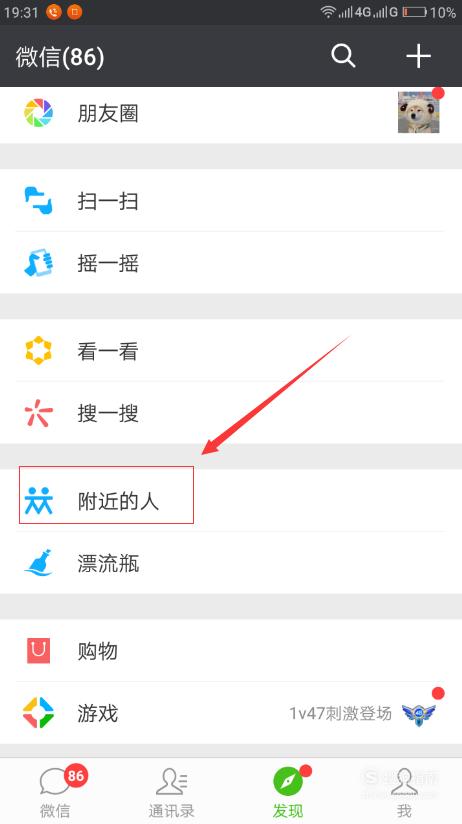Screen dimensions: 462x824
Task: Tap the Games colorful diamond icon
Action: point(38,713)
